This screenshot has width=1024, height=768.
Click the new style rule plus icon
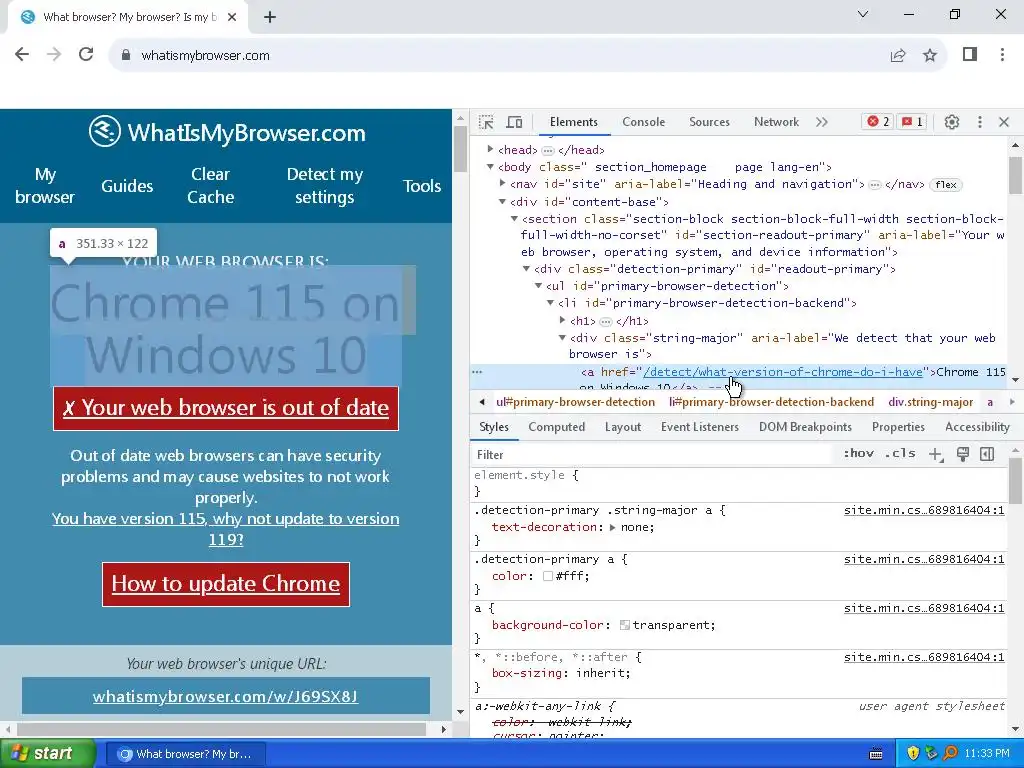coord(936,455)
